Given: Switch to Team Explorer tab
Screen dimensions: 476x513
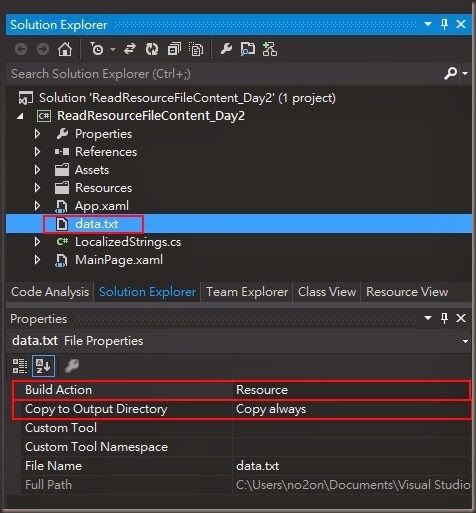Looking at the screenshot, I should tap(247, 292).
